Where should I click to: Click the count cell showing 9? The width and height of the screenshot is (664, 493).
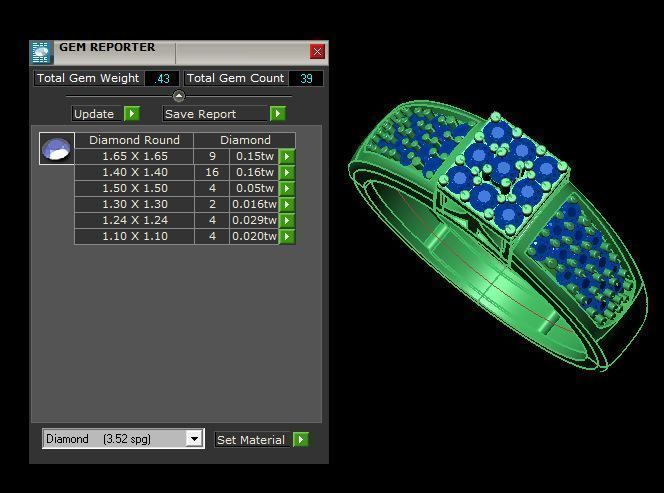click(x=212, y=156)
